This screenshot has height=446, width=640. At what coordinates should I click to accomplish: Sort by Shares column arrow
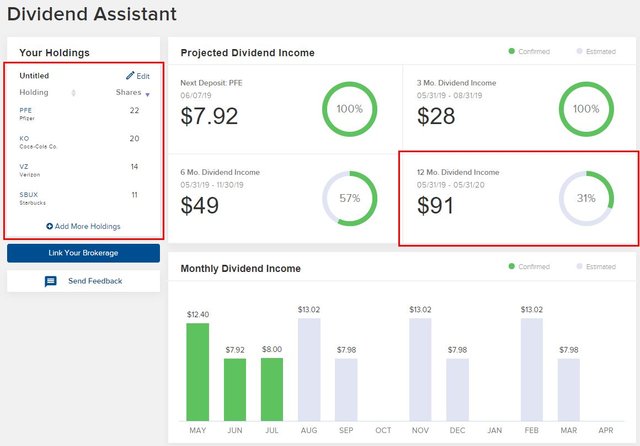(x=147, y=95)
